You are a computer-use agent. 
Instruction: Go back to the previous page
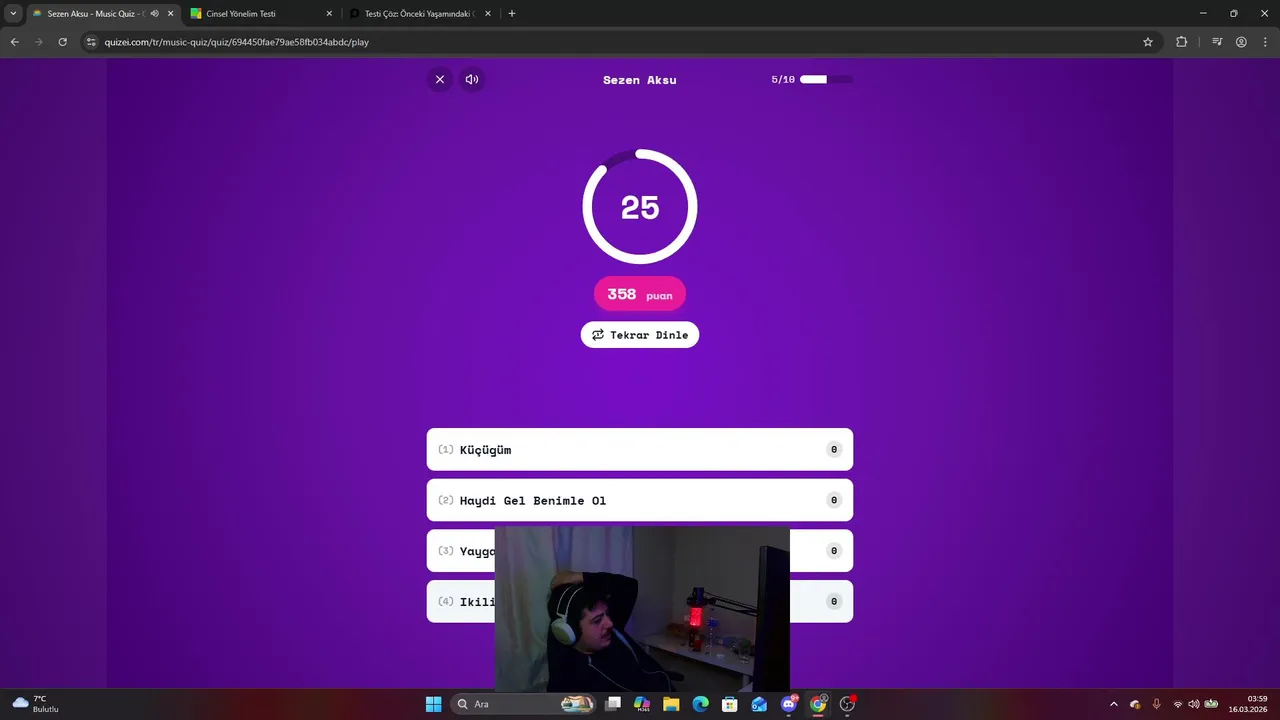click(14, 42)
